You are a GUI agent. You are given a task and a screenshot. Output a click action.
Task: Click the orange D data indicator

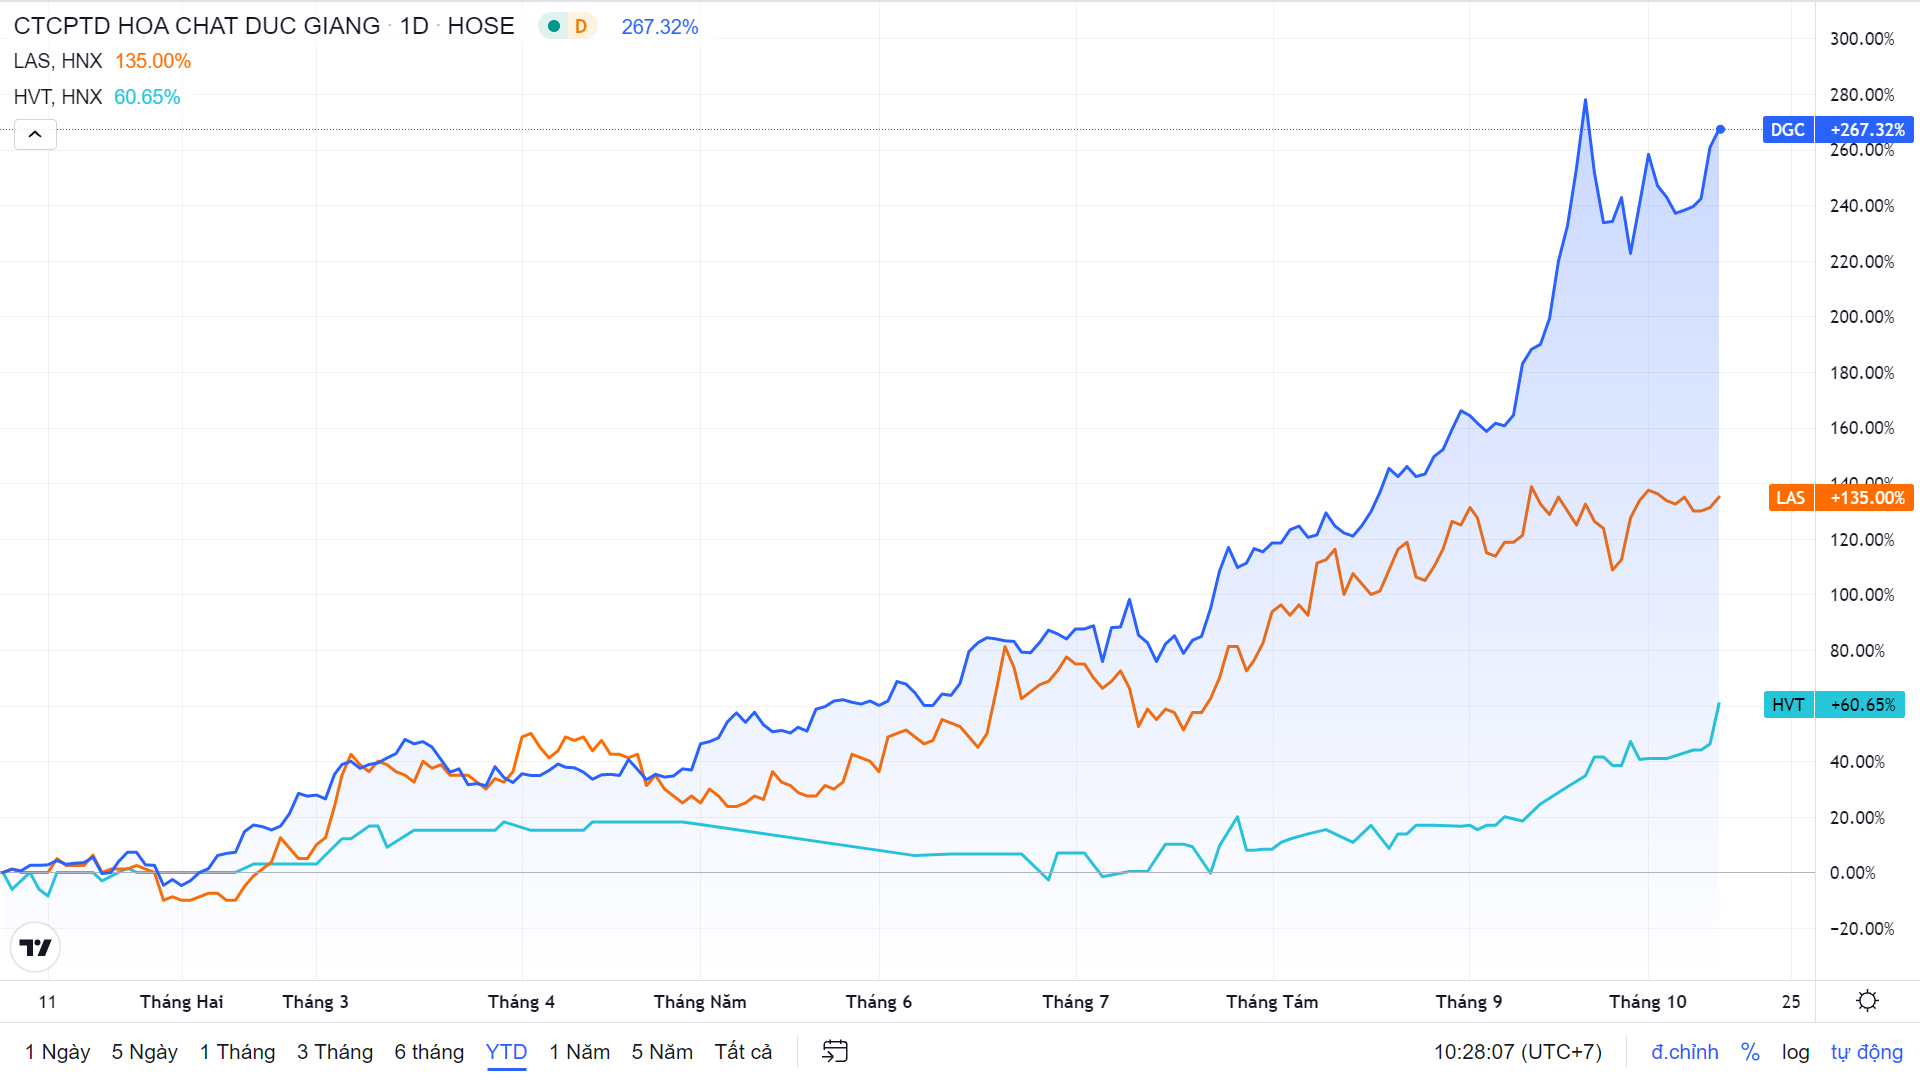tap(580, 26)
